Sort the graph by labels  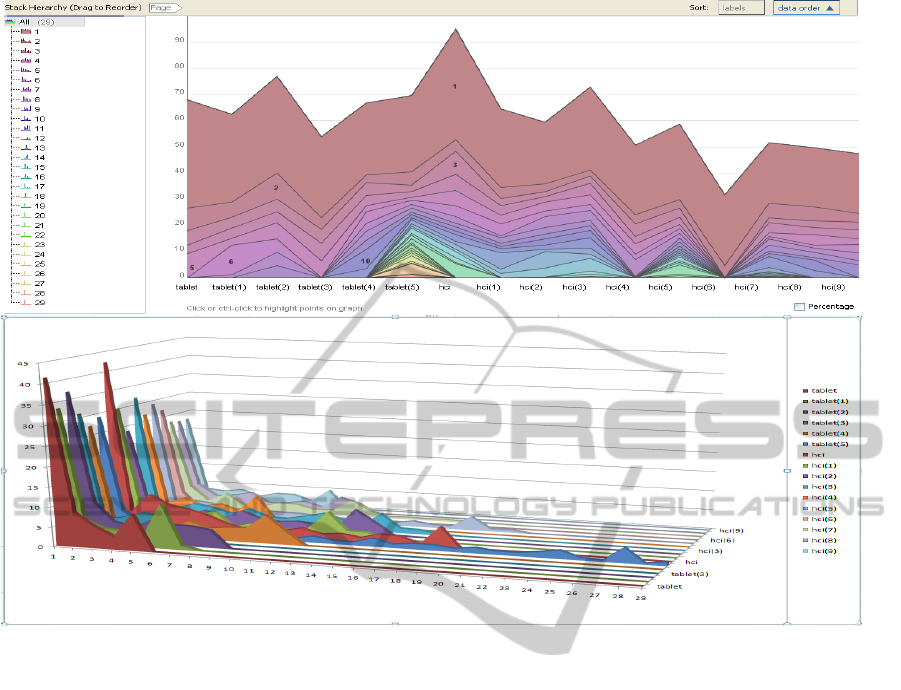pos(741,8)
